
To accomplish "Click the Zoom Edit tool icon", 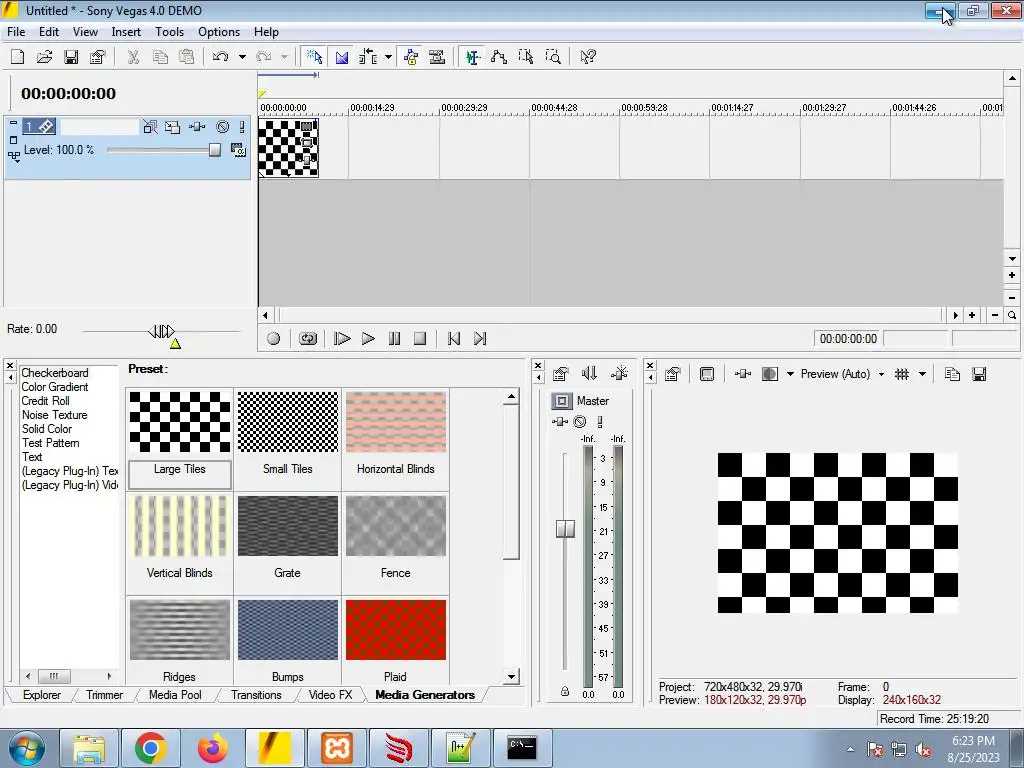I will pyautogui.click(x=553, y=57).
